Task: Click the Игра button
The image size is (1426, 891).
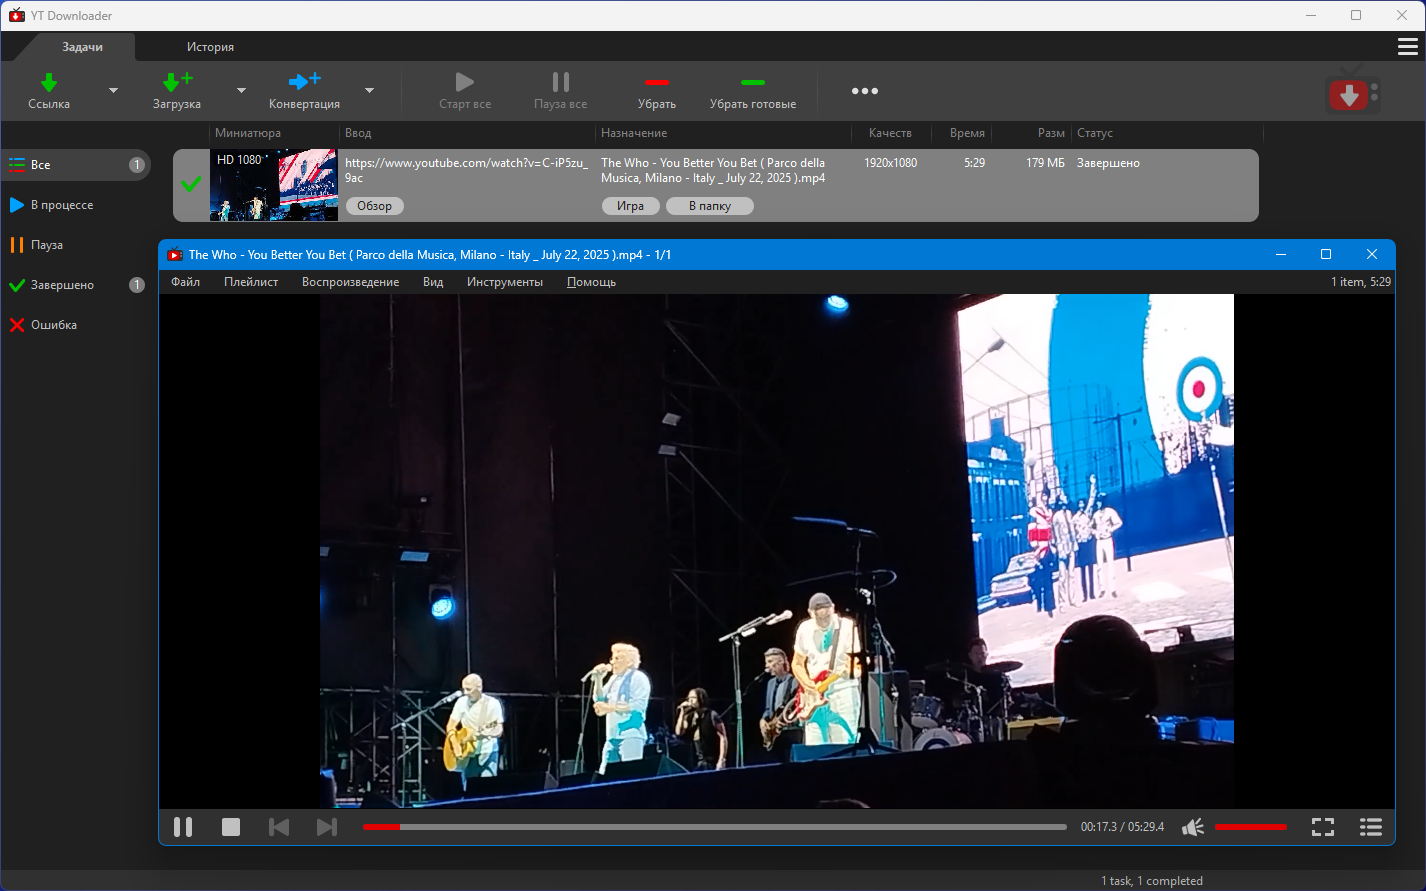Action: pos(631,206)
